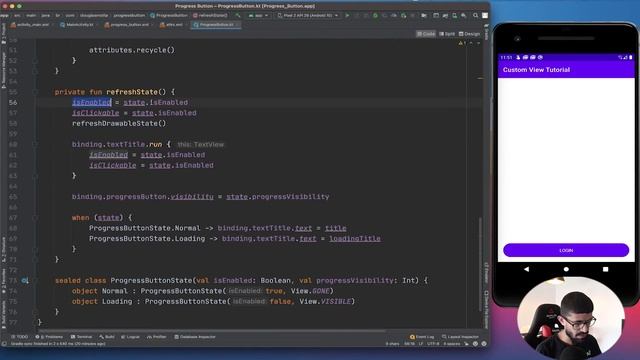Open the app run configuration dropdown
Image resolution: width=640 pixels, height=360 pixels.
pyautogui.click(x=259, y=16)
